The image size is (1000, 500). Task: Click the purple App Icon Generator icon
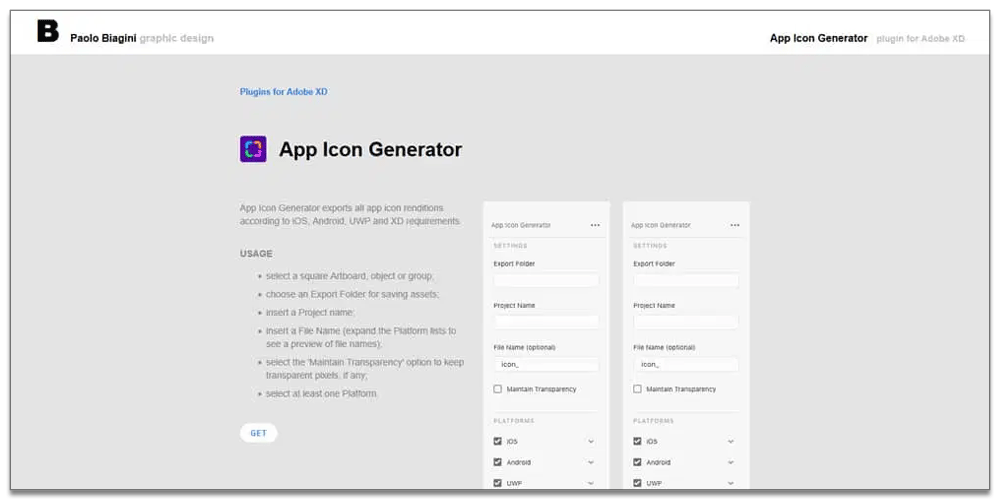tap(253, 149)
